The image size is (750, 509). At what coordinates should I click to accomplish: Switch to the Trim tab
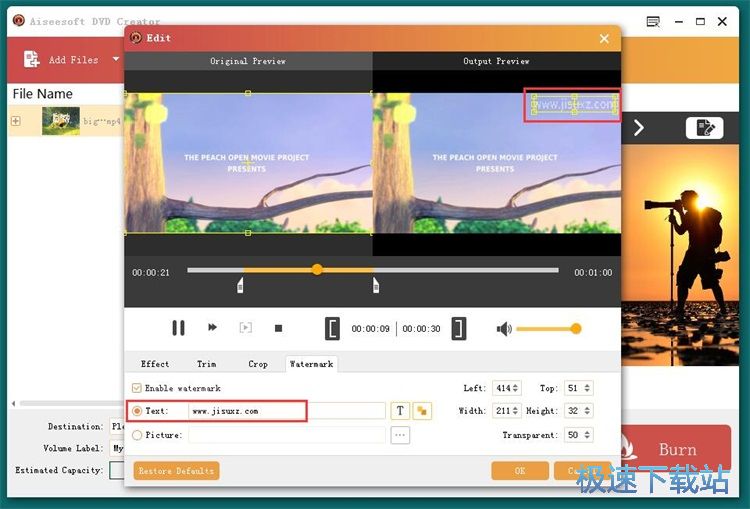coord(207,364)
